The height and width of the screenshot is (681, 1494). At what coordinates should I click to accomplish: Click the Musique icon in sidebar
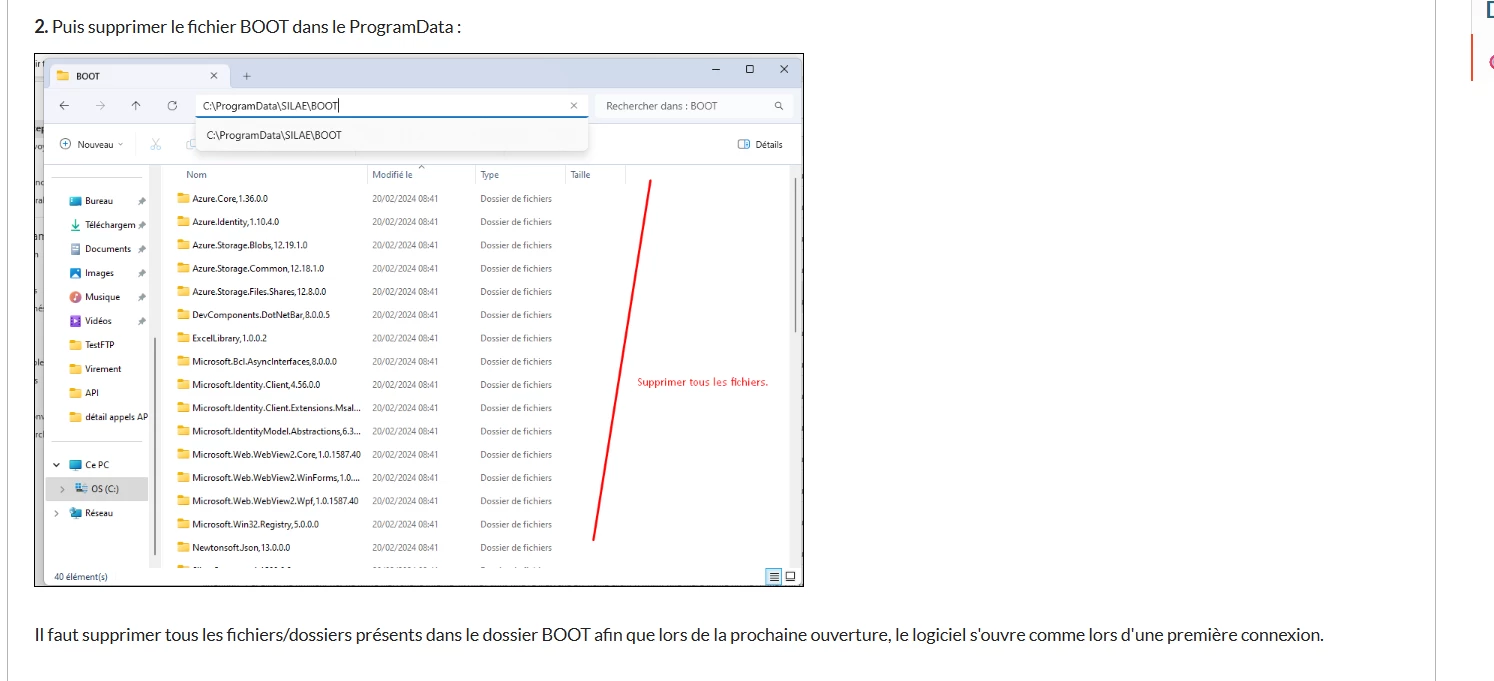click(x=75, y=297)
